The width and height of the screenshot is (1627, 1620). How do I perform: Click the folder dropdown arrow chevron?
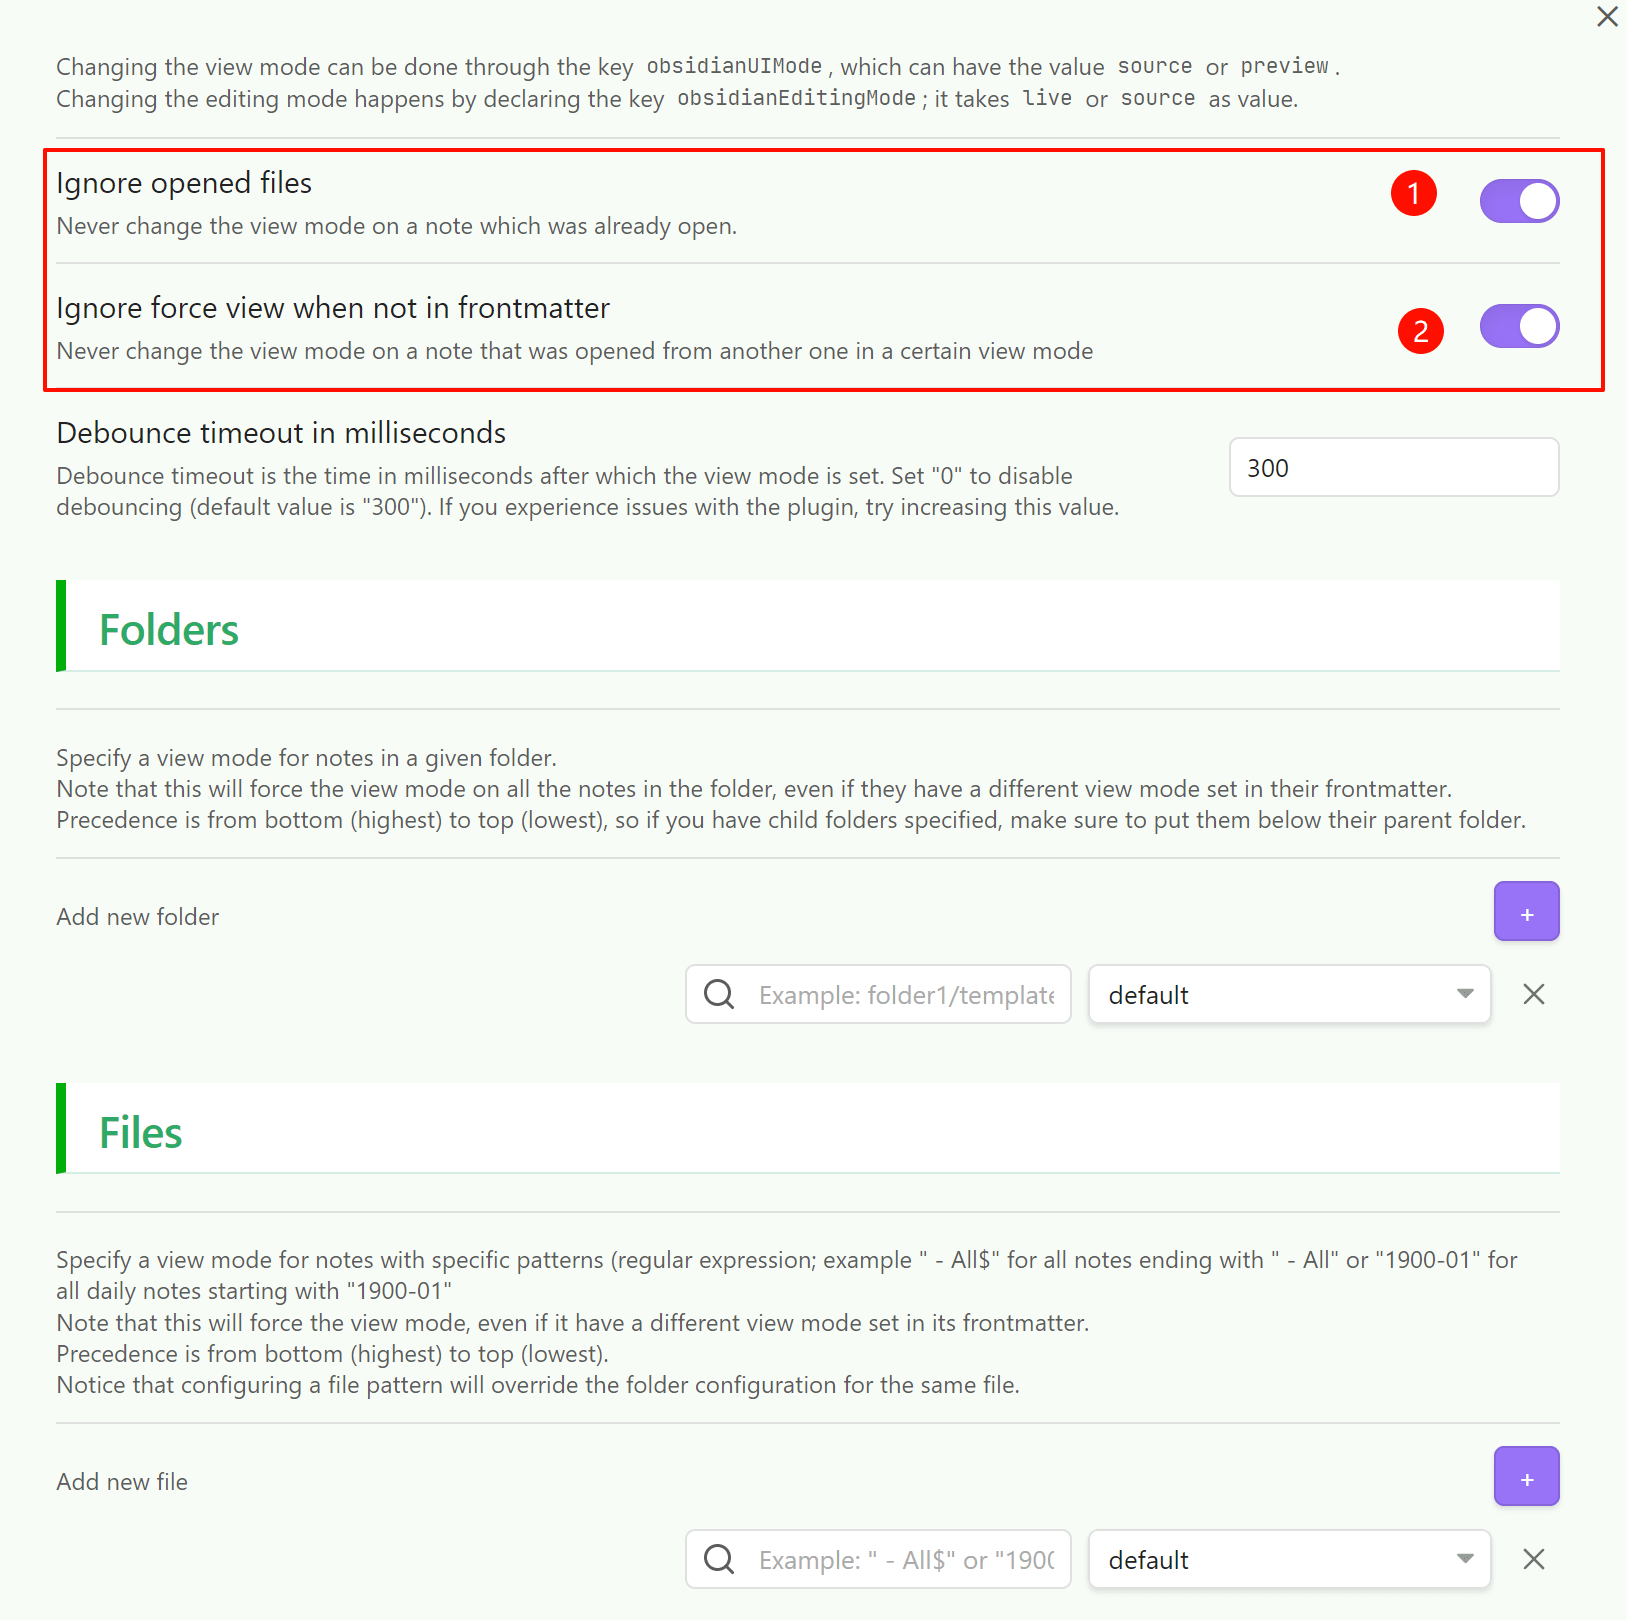click(x=1465, y=994)
